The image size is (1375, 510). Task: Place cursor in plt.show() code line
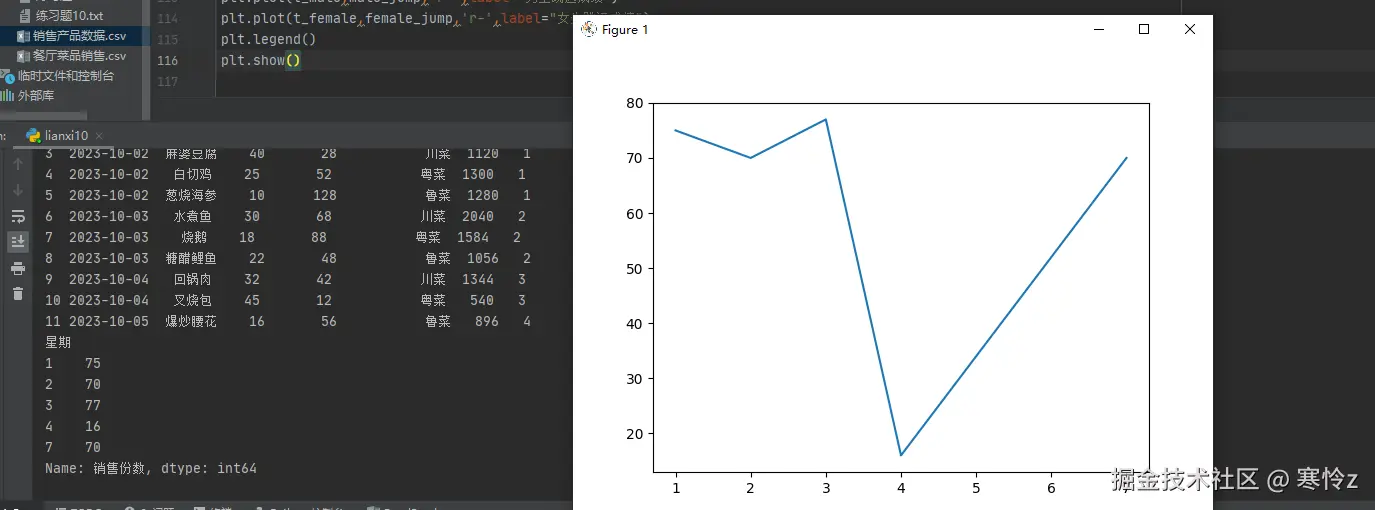coord(261,61)
